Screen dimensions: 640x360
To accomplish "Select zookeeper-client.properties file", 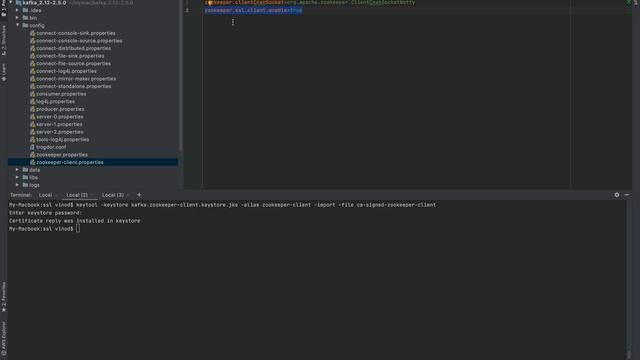I will pos(70,162).
